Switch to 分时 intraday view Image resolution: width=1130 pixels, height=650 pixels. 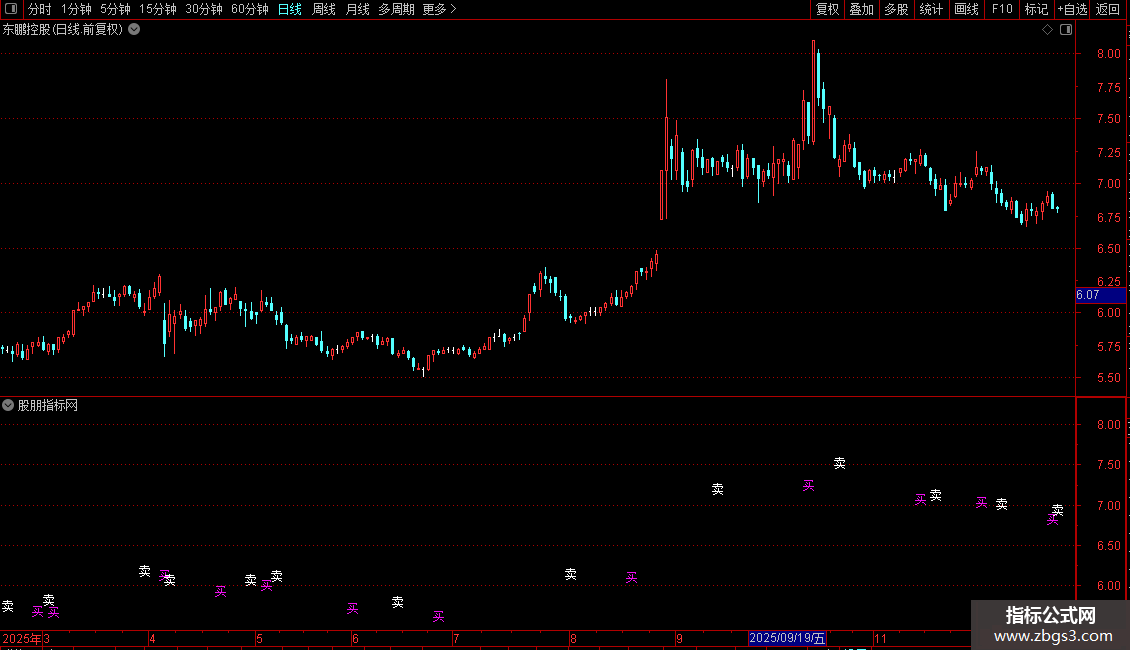(x=40, y=9)
